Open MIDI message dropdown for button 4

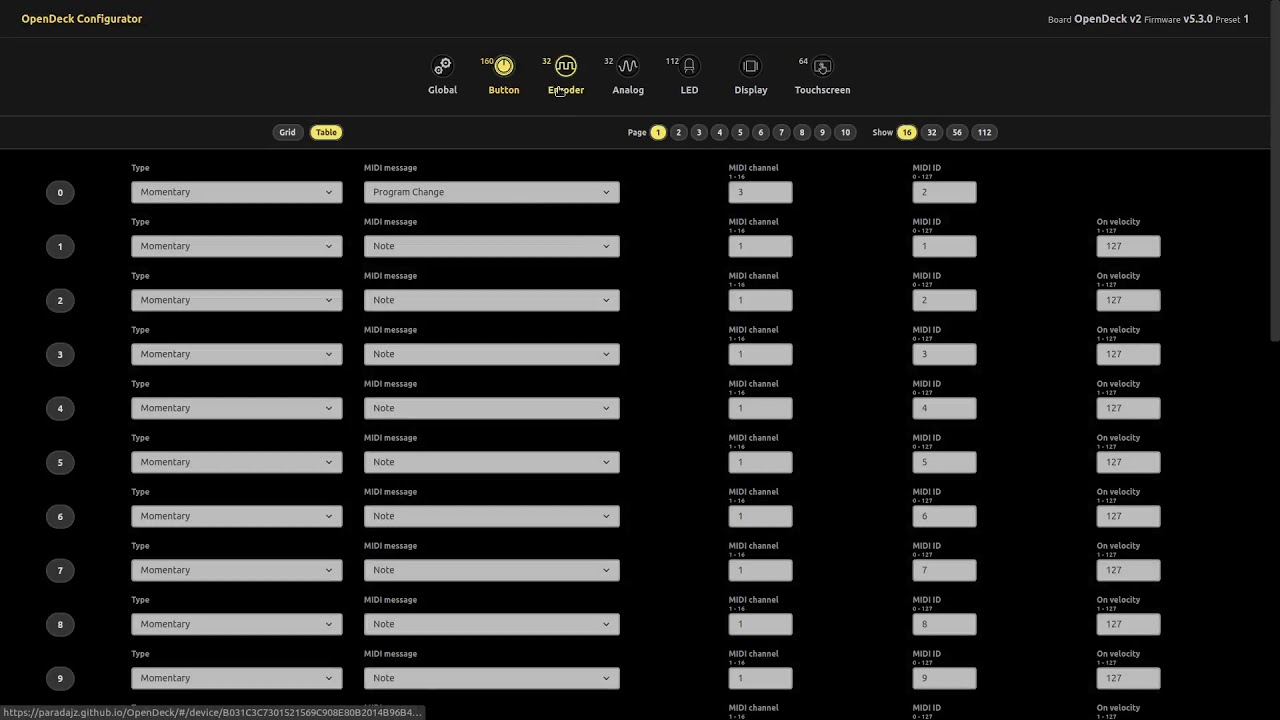pos(492,408)
